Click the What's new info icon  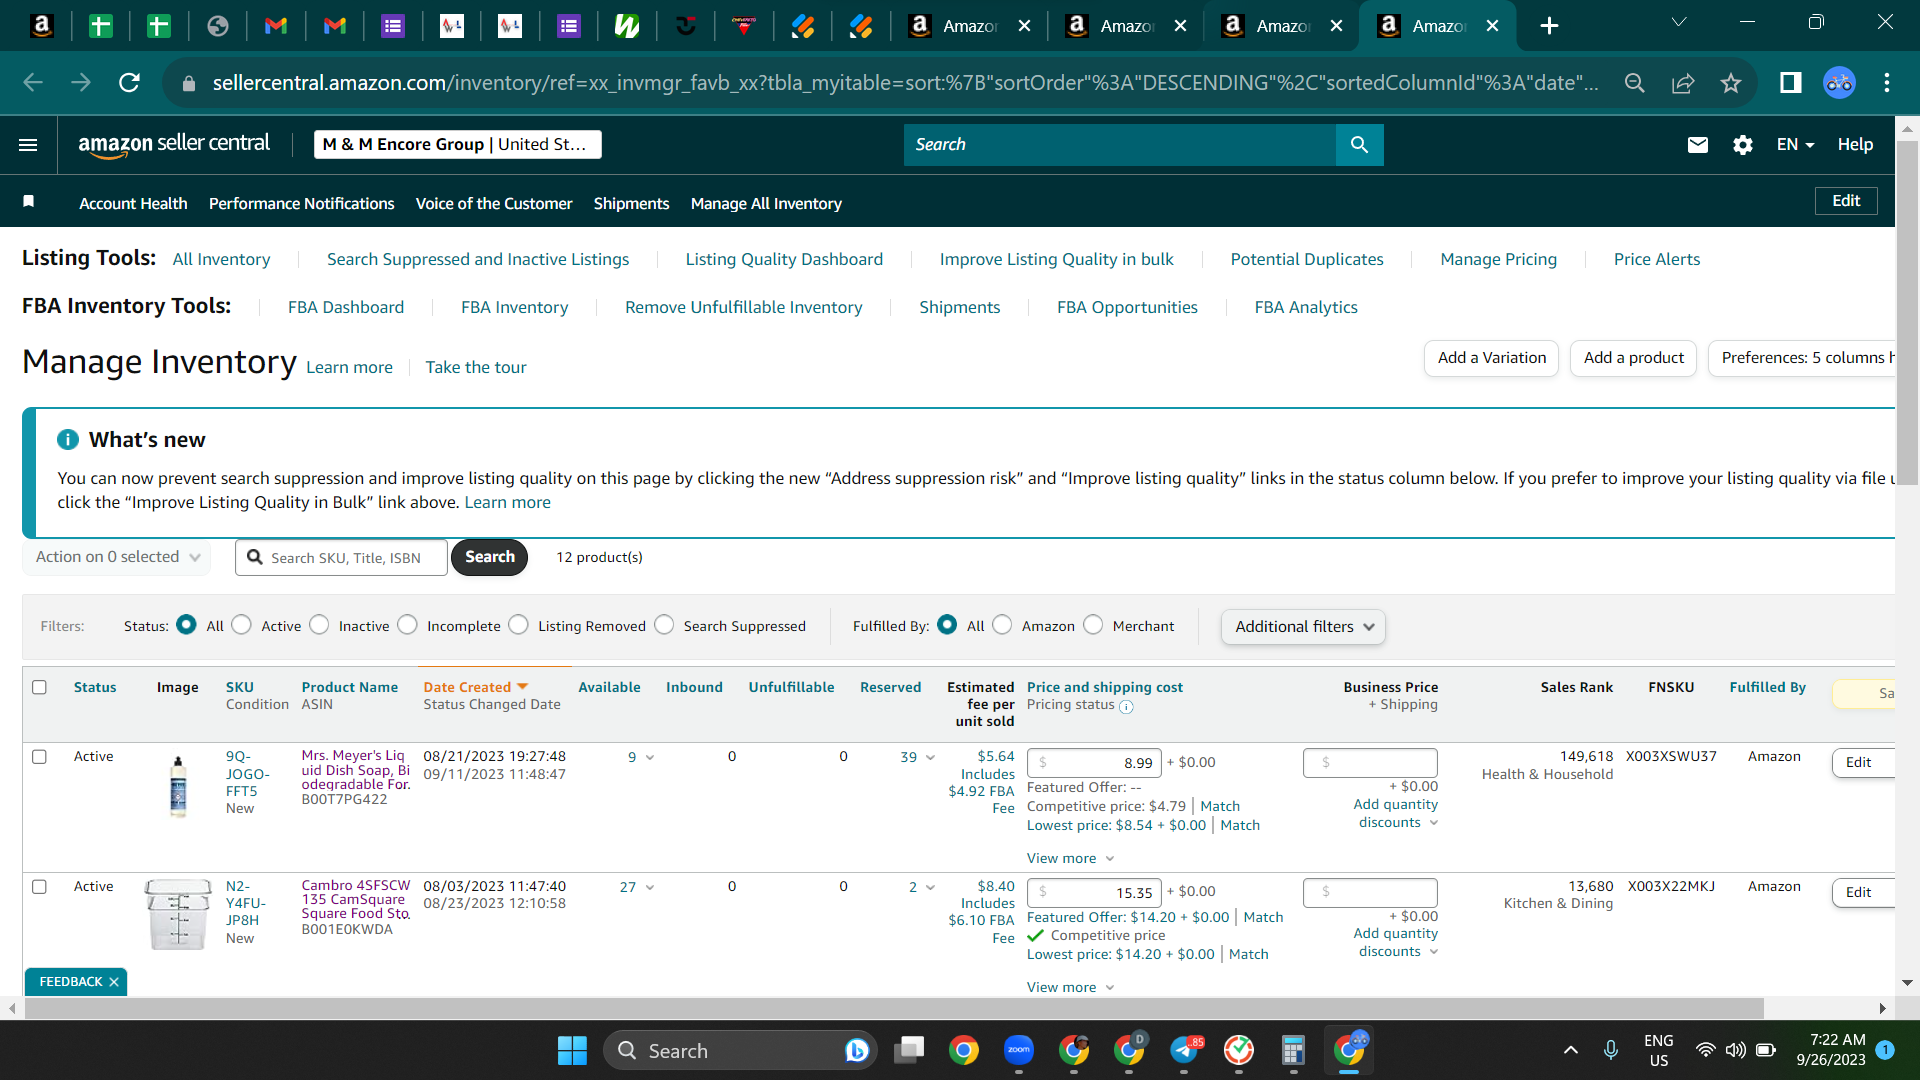click(68, 440)
